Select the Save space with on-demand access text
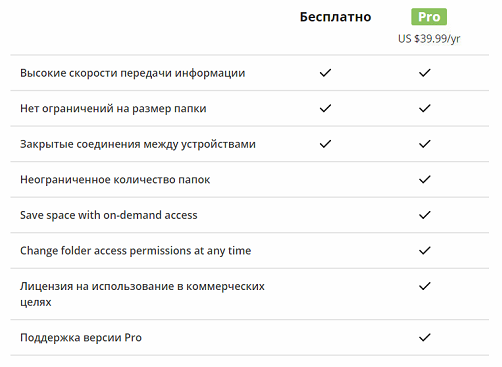 point(109,215)
